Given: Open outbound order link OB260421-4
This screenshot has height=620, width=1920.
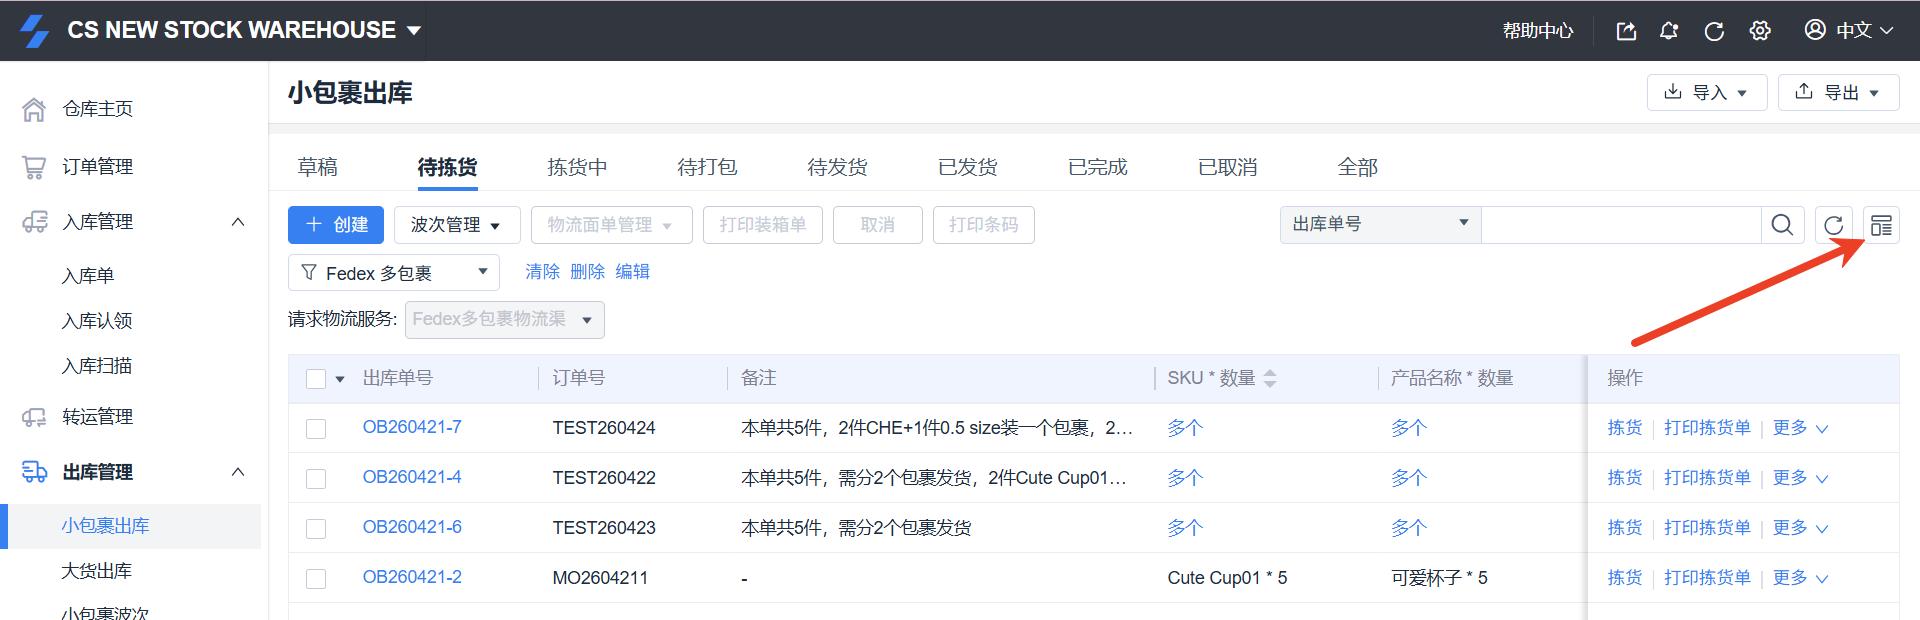Looking at the screenshot, I should (412, 477).
